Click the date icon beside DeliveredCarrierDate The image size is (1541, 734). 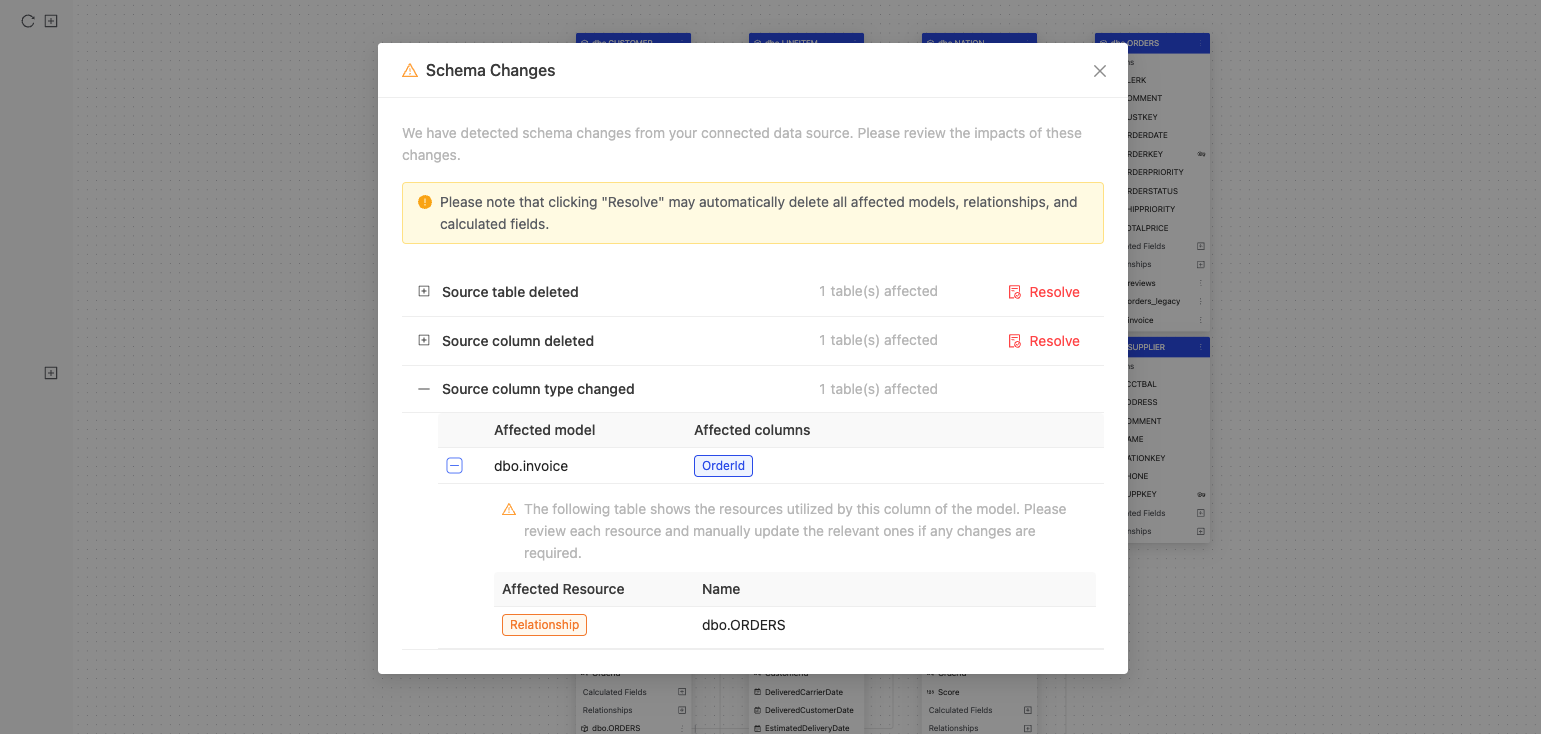(758, 692)
